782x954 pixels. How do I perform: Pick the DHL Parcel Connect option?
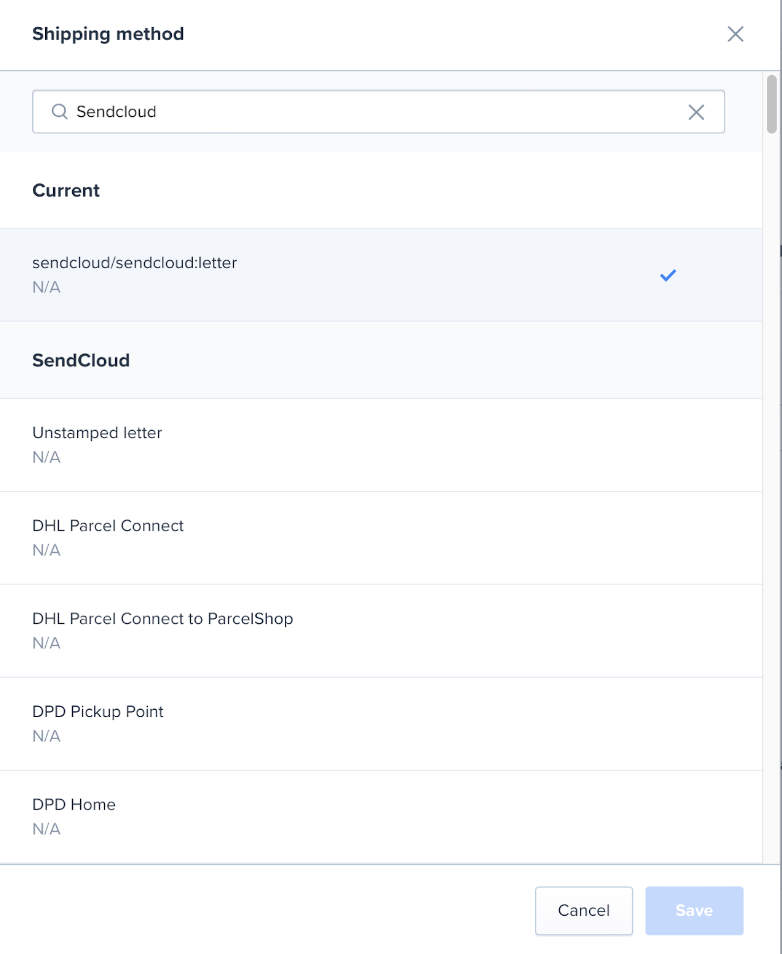point(381,538)
